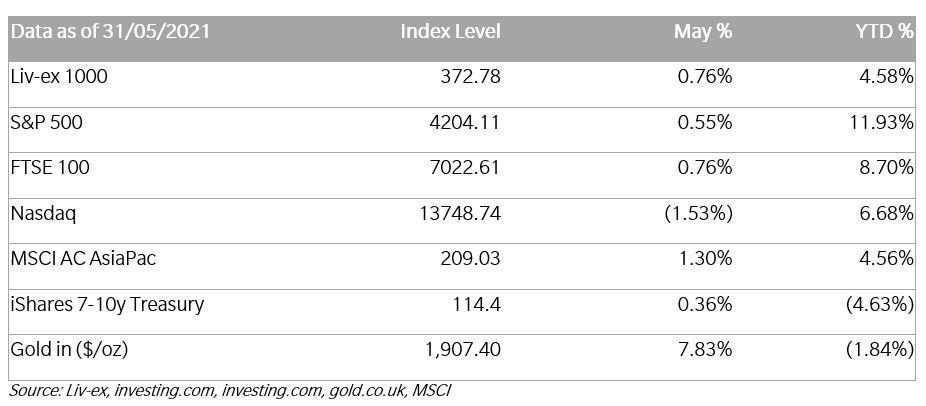Click the Index Level column header
Viewport: 926px width, 406px height.
point(450,31)
